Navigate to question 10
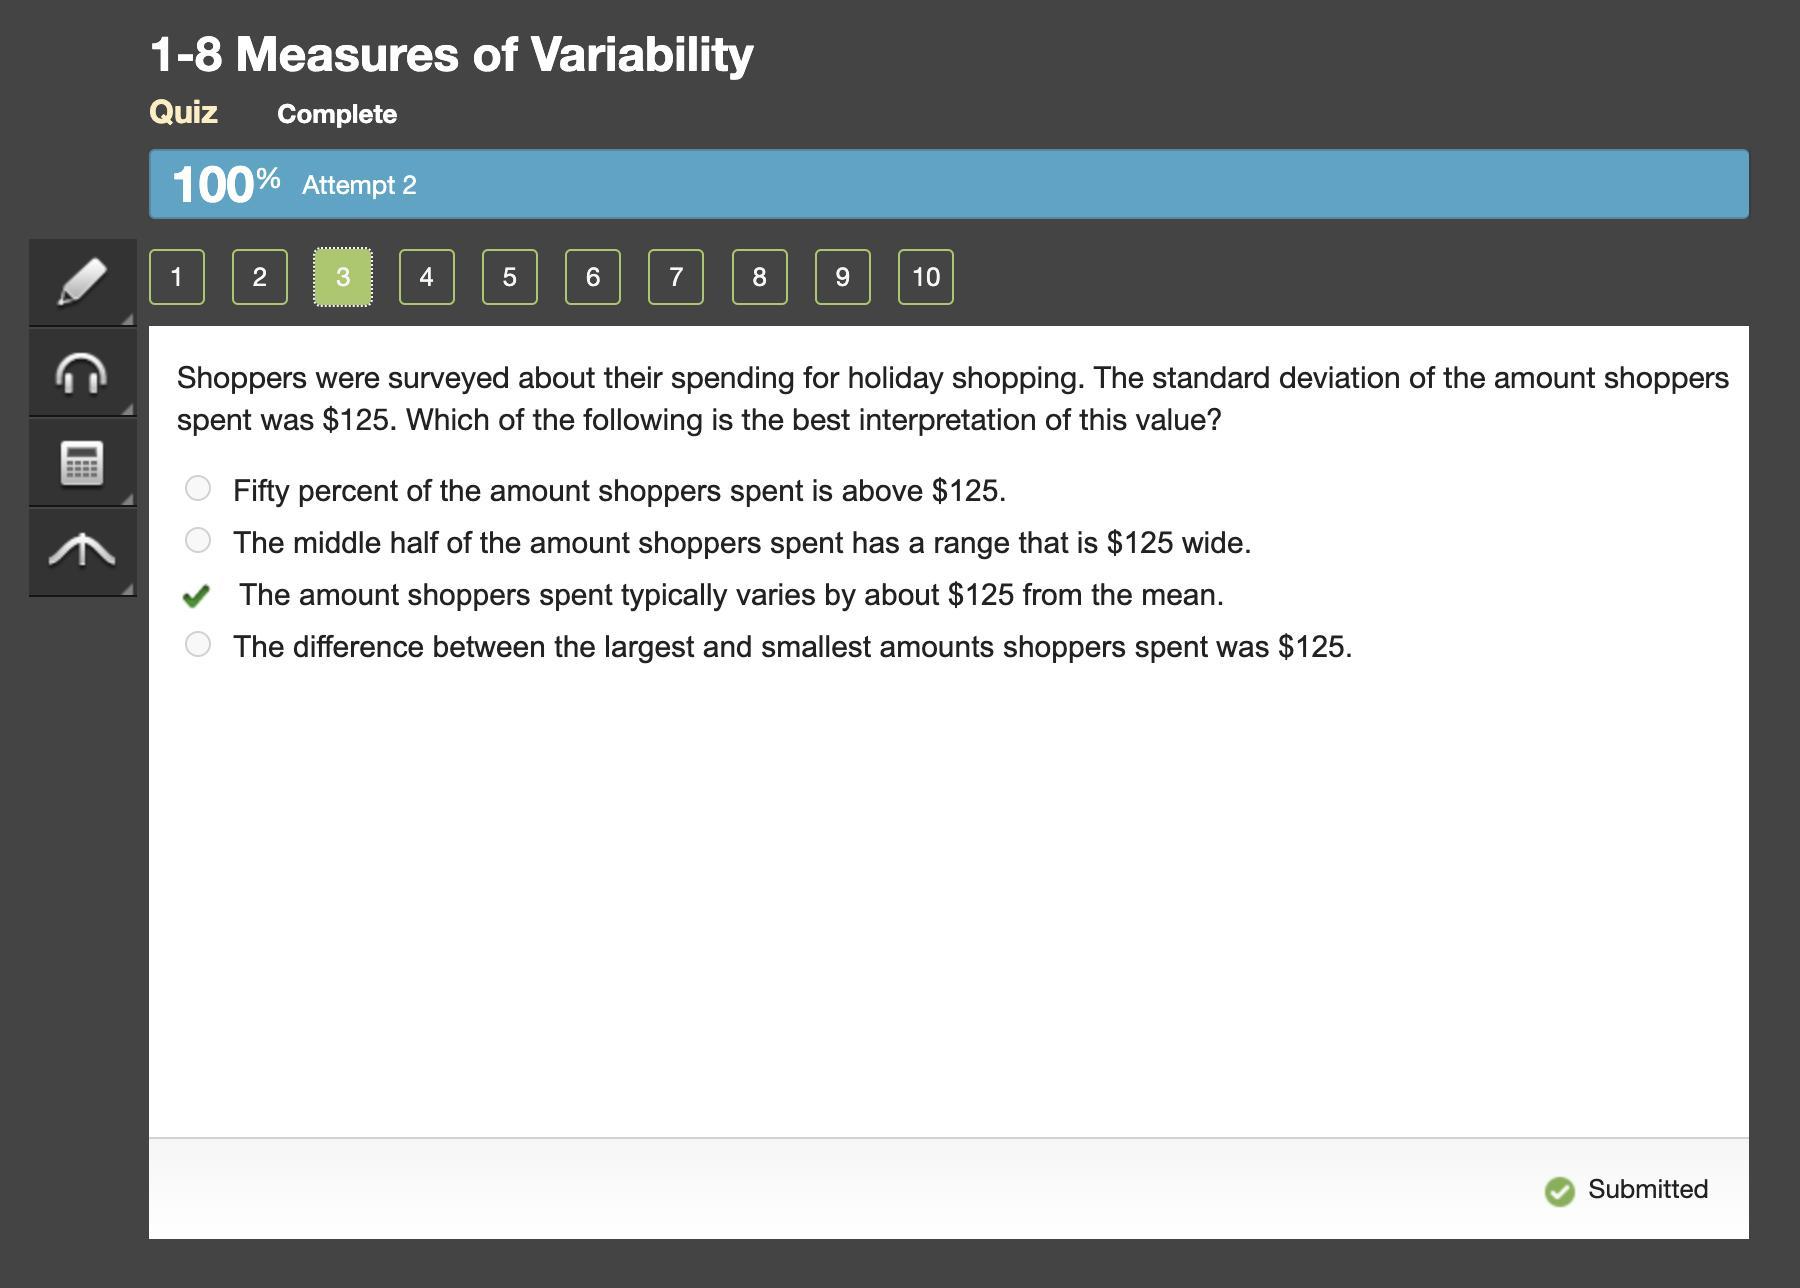This screenshot has height=1288, width=1800. pyautogui.click(x=925, y=277)
